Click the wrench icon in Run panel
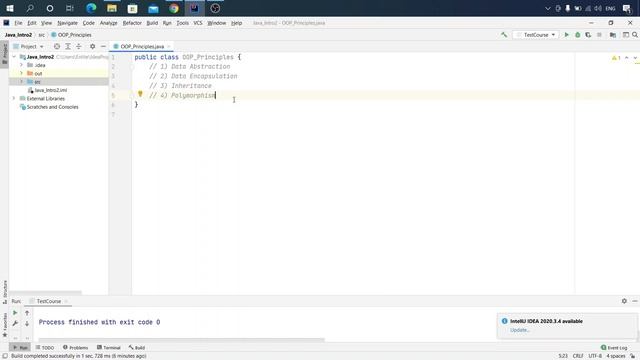640x360 pixels. 15,323
